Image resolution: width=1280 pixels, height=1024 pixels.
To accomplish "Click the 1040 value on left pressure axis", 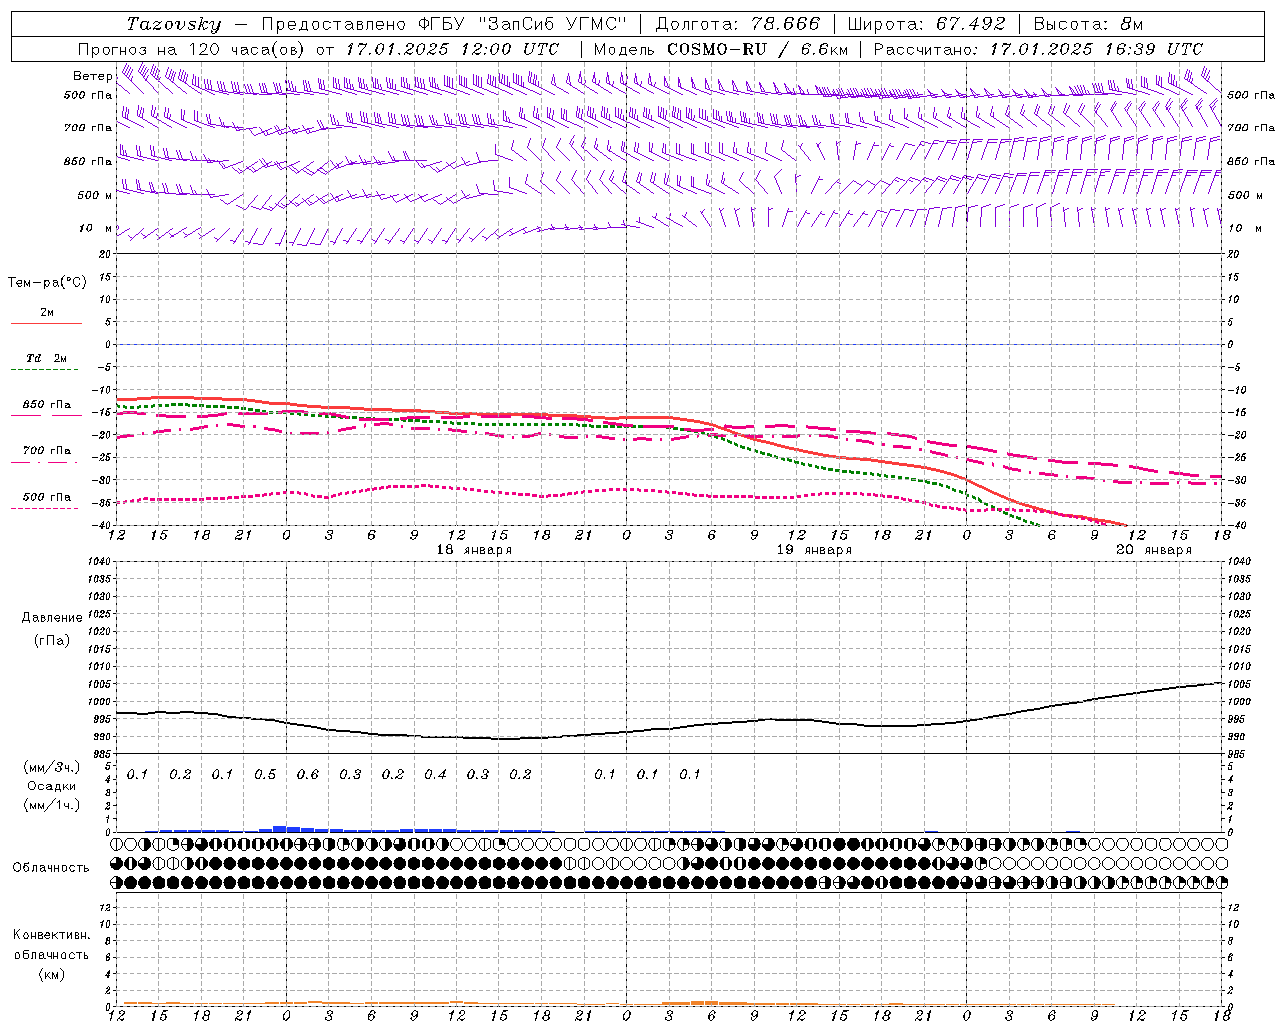I will [98, 562].
